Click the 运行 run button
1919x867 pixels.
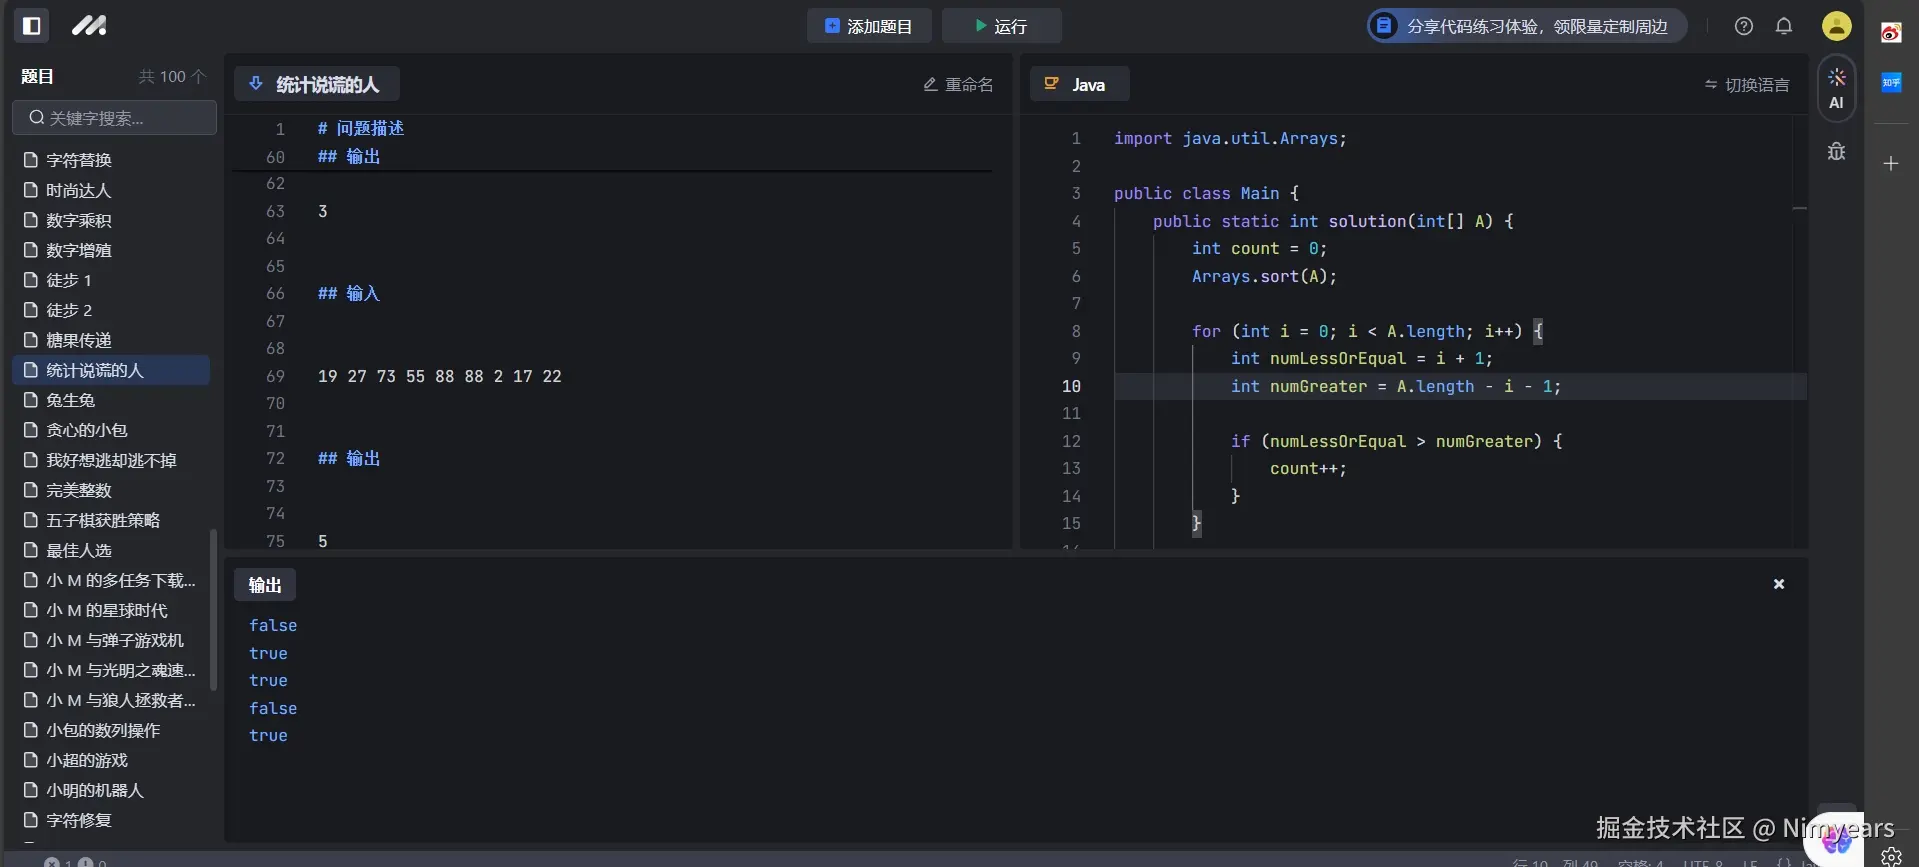[x=1000, y=26]
